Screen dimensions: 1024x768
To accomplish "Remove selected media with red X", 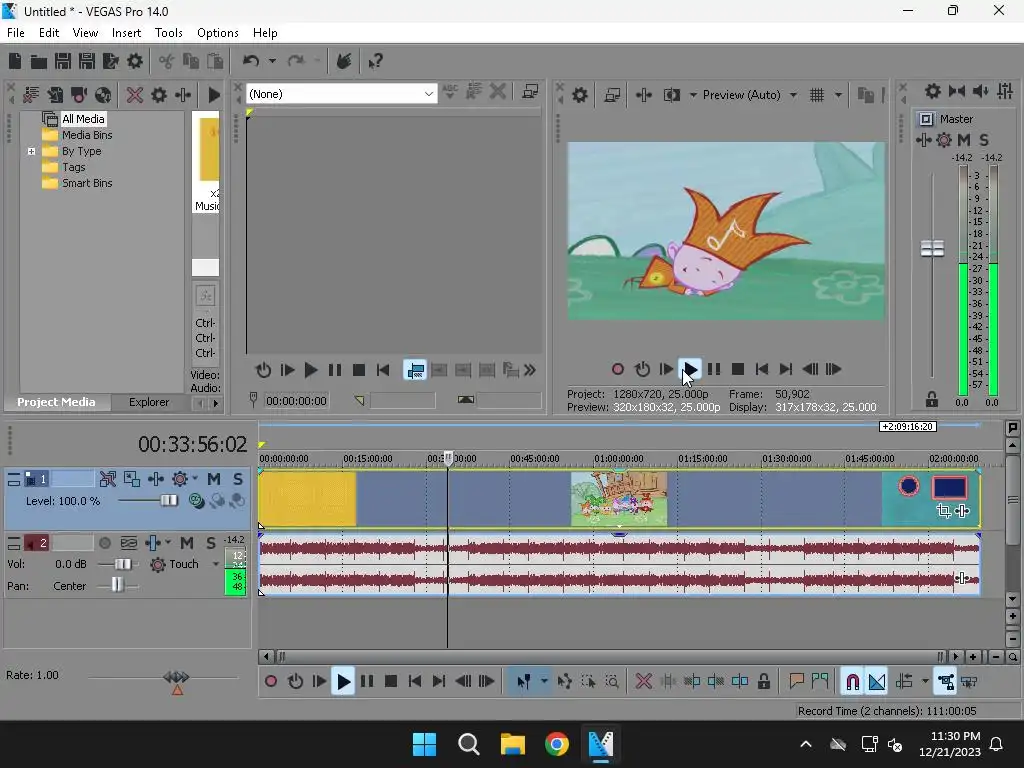I will [x=135, y=95].
